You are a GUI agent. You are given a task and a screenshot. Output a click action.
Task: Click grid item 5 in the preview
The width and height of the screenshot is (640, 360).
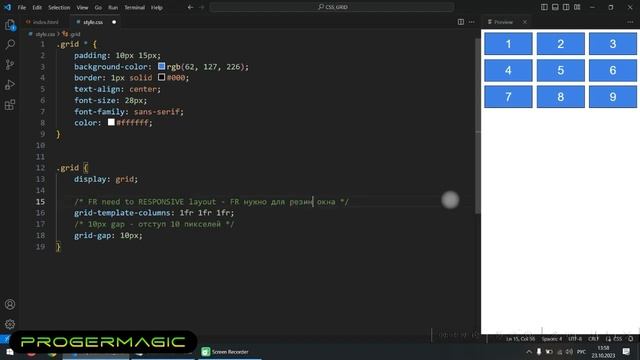[x=560, y=70]
